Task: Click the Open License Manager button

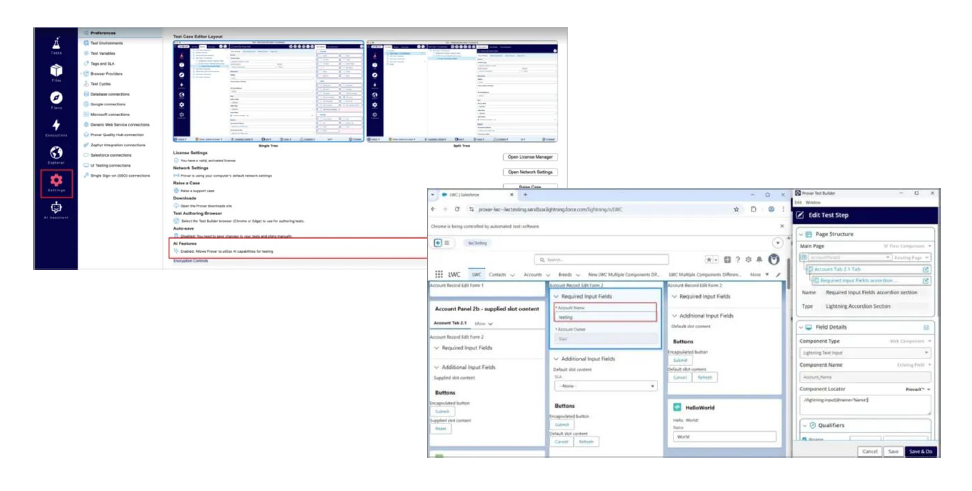Action: pos(529,157)
